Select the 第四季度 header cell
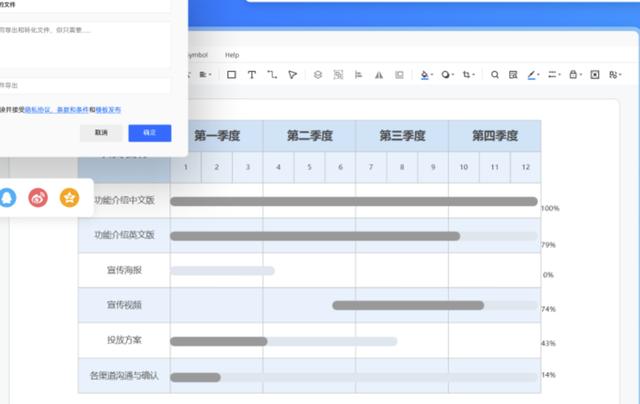The width and height of the screenshot is (640, 404). pos(495,136)
